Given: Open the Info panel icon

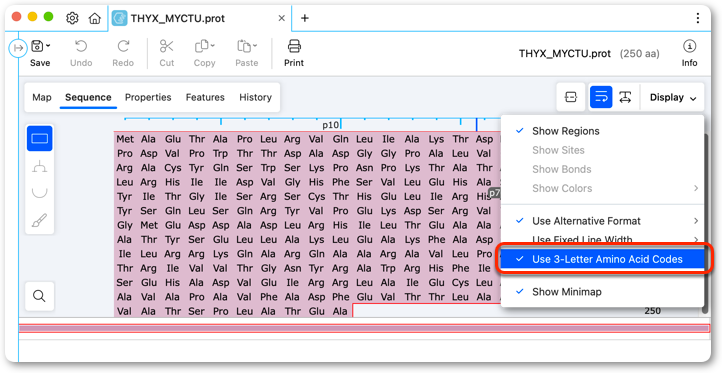Looking at the screenshot, I should (x=689, y=46).
